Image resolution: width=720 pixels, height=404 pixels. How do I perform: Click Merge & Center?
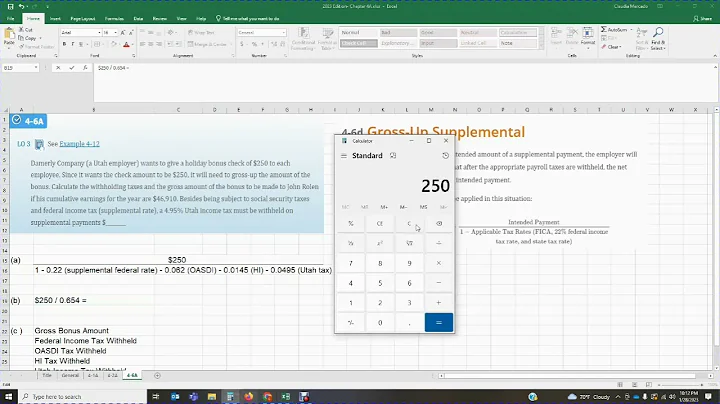click(x=207, y=45)
